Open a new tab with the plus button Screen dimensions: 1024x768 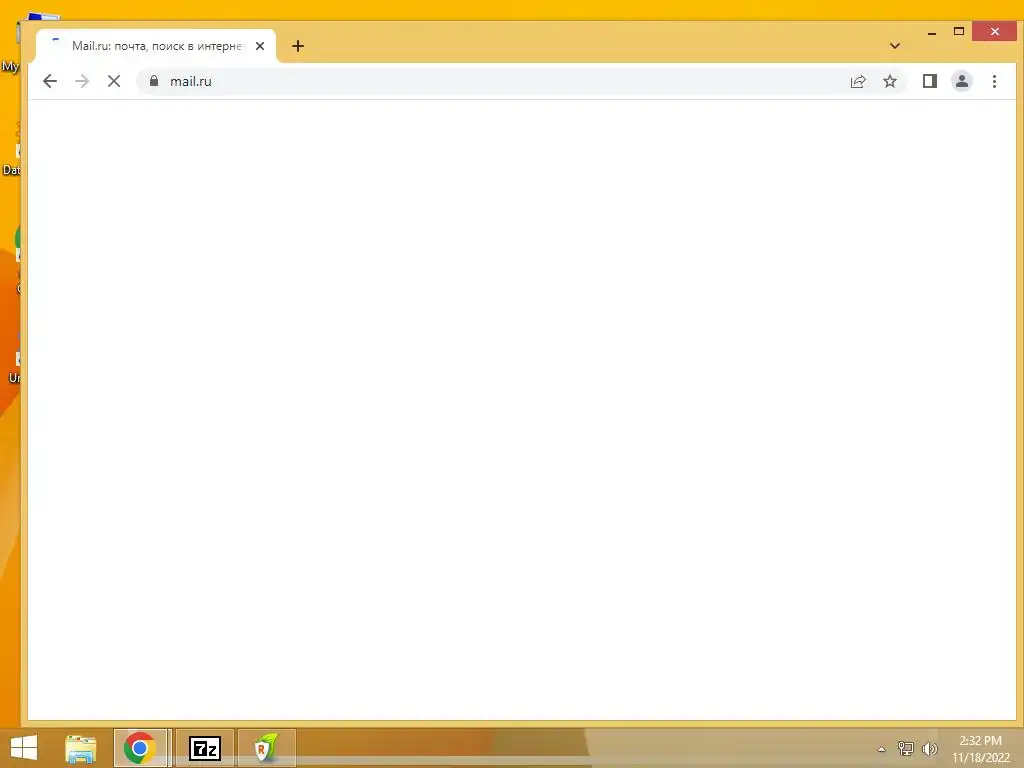pyautogui.click(x=298, y=46)
